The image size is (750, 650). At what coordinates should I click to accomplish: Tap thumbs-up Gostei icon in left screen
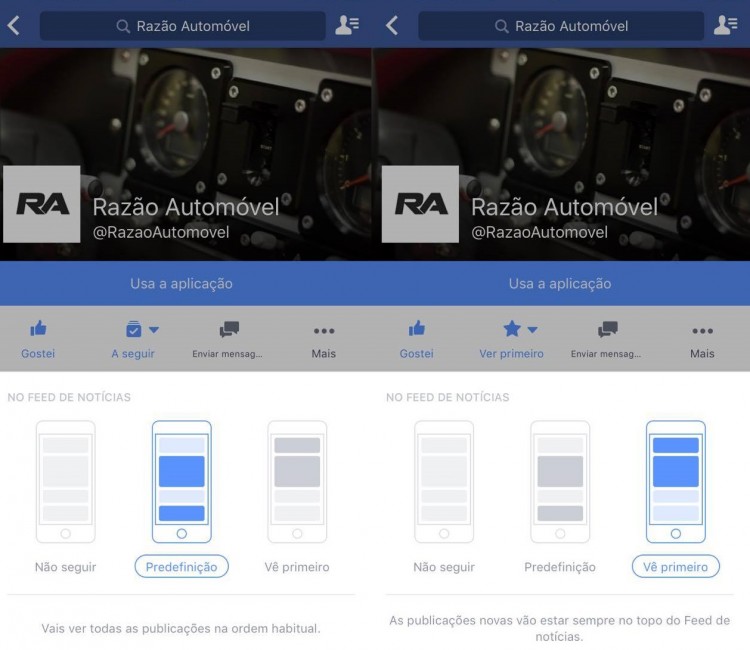[38, 329]
